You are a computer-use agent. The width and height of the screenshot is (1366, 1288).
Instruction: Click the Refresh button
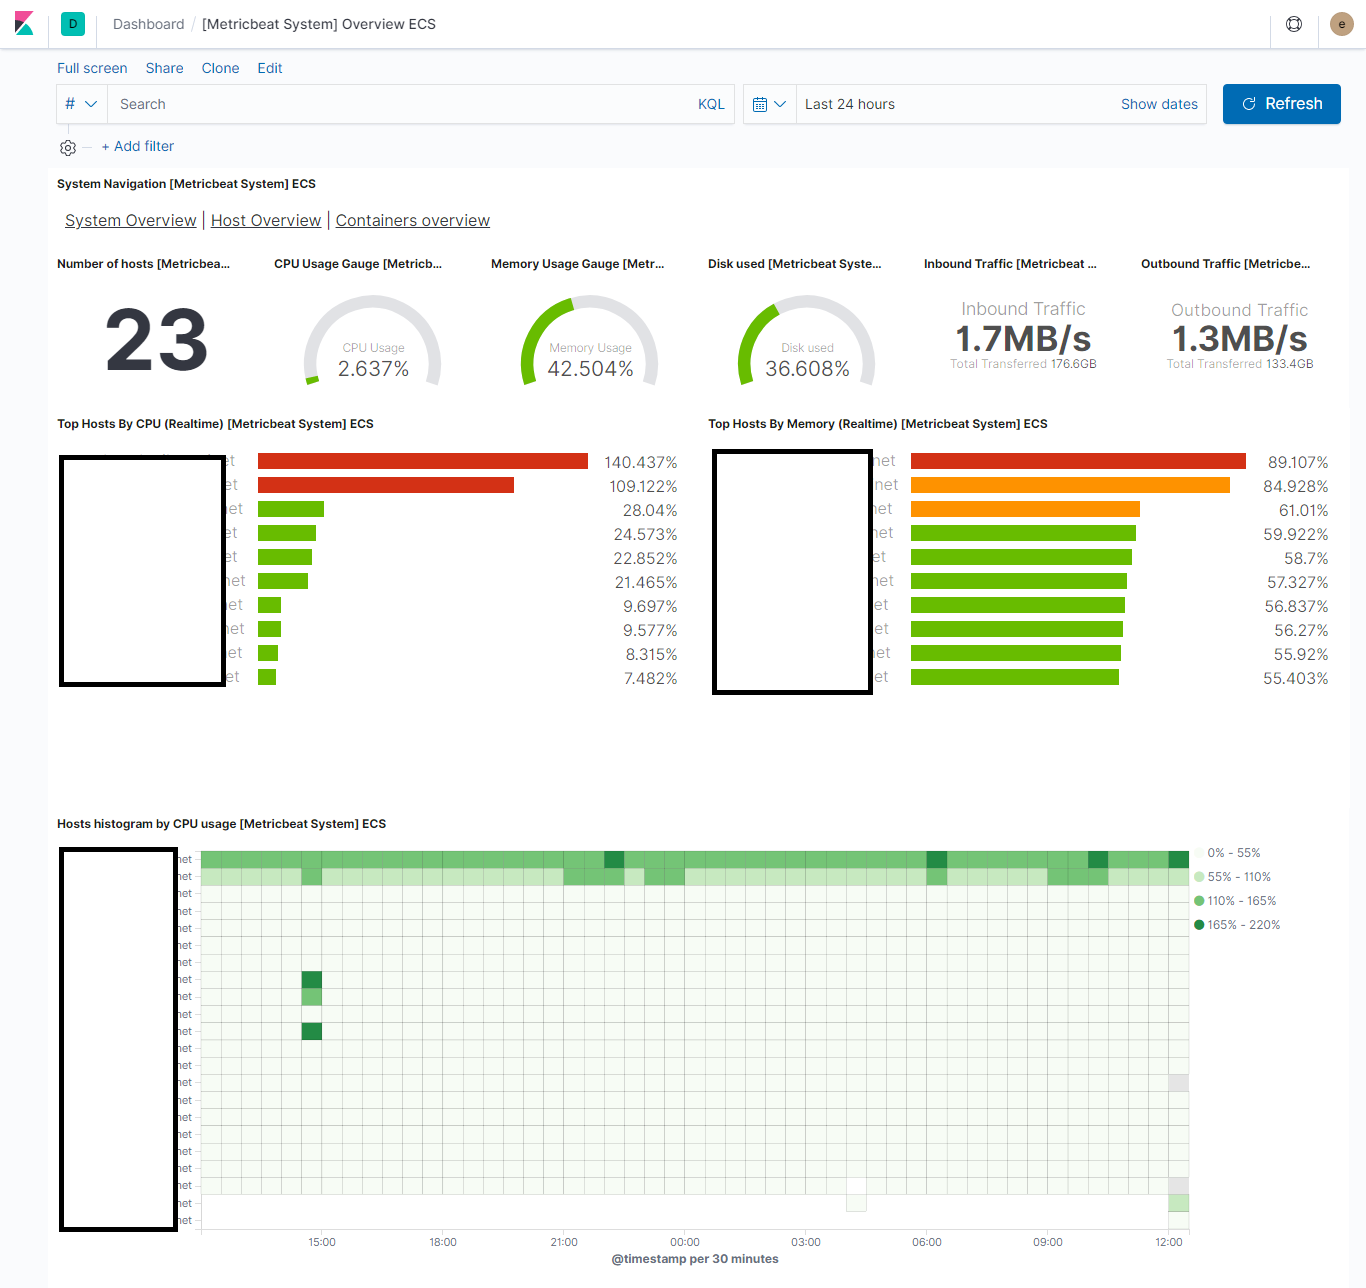1282,104
